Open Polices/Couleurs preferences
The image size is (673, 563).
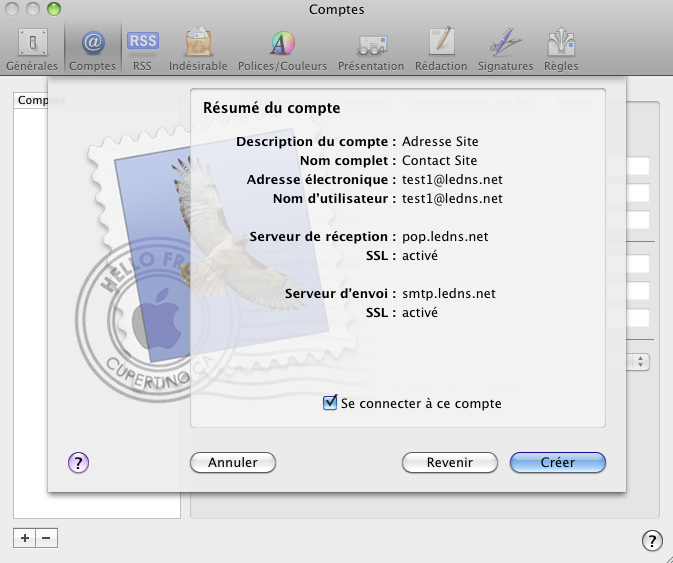click(281, 48)
